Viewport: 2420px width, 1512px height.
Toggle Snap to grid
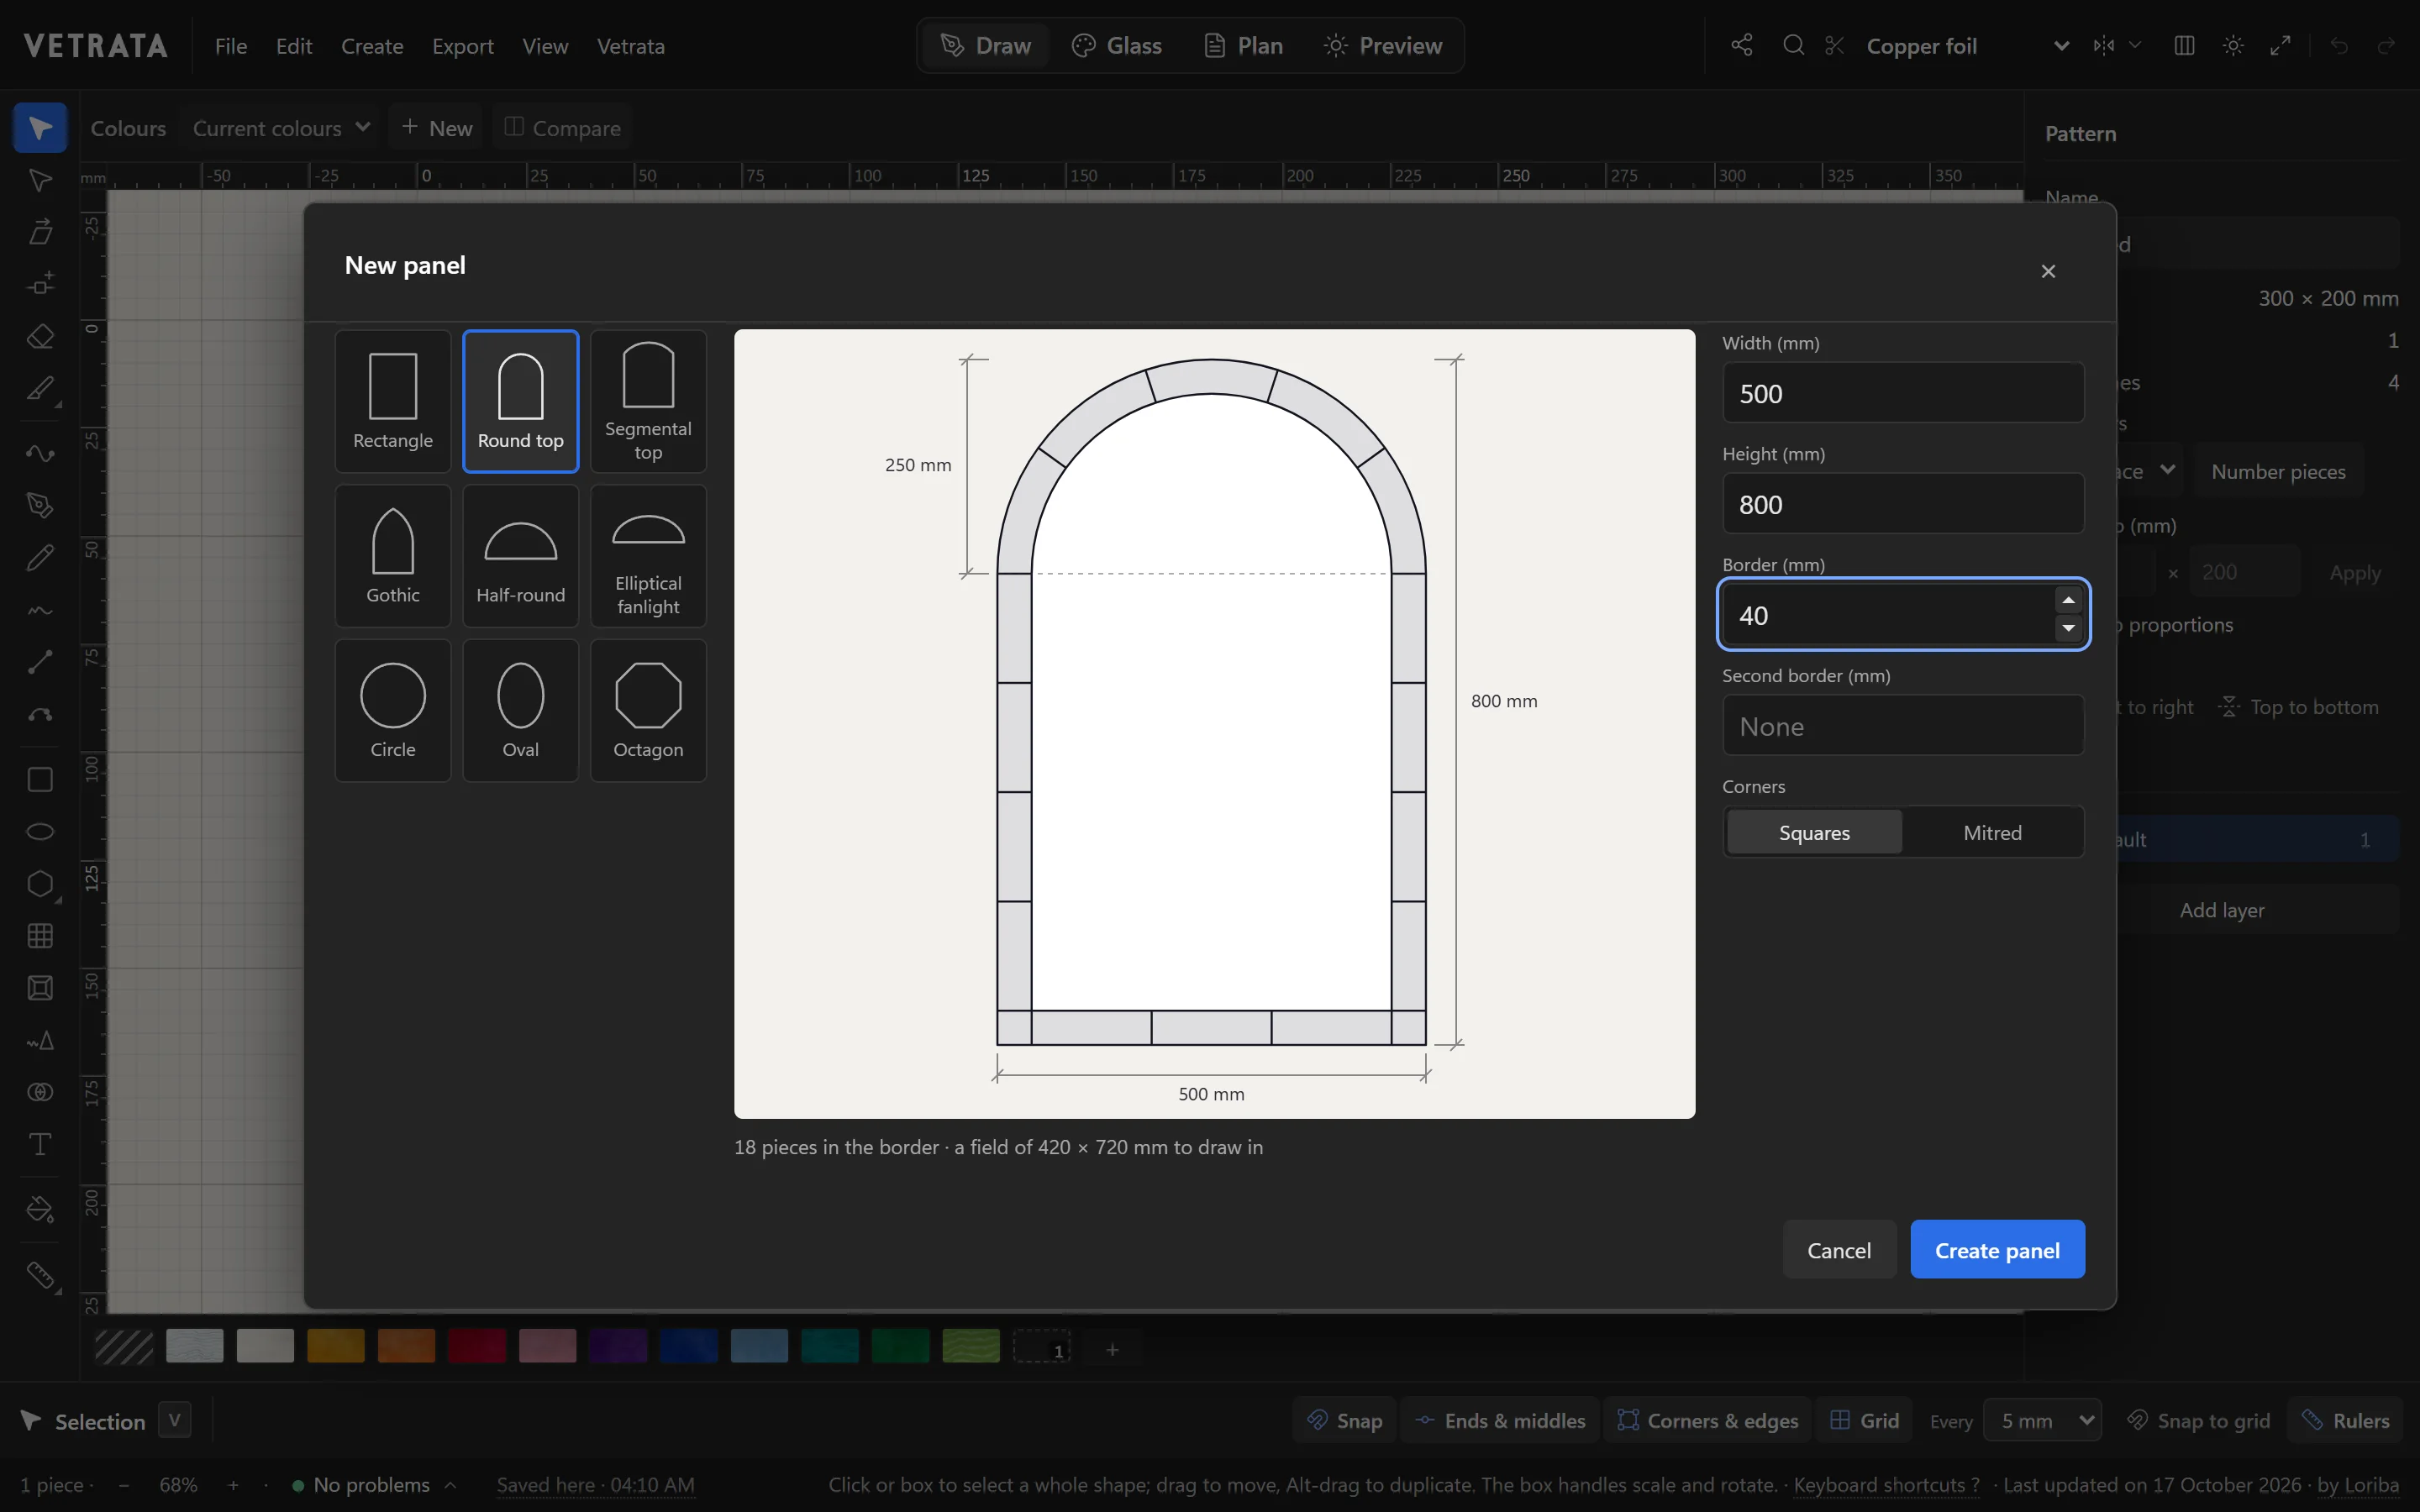point(2199,1420)
